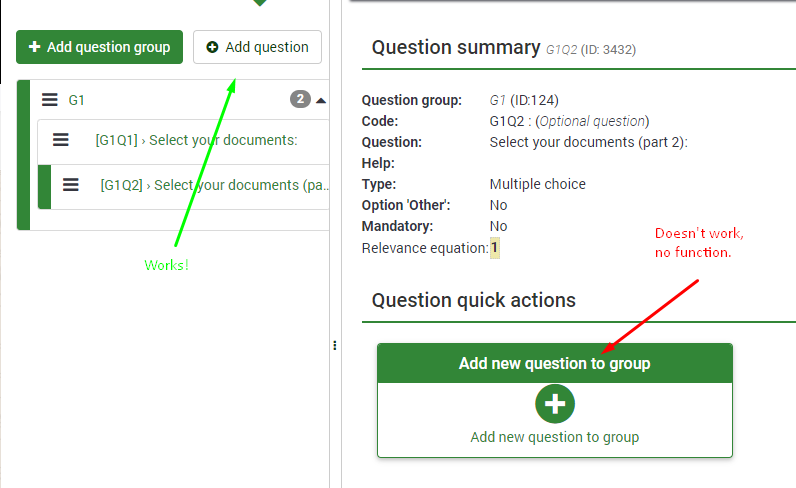796x488 pixels.
Task: Click the green Add question group button
Action: click(99, 47)
